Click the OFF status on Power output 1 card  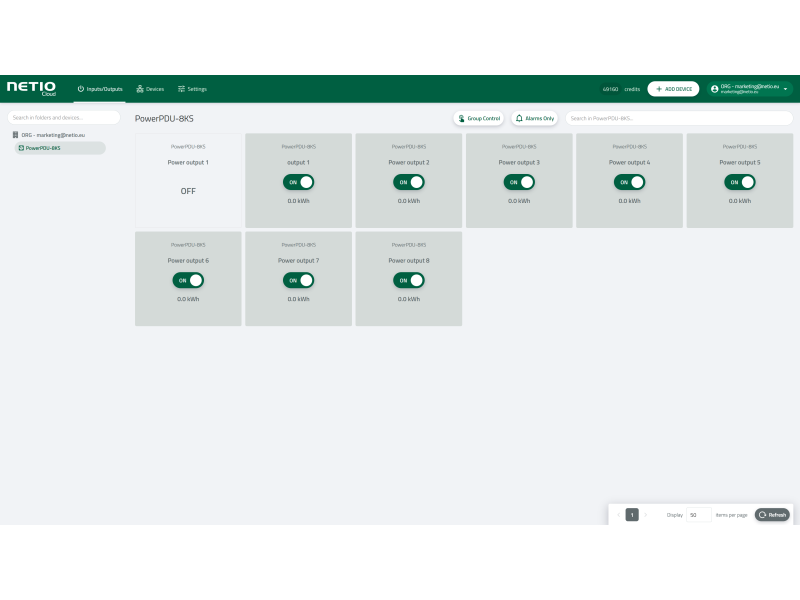pos(188,191)
